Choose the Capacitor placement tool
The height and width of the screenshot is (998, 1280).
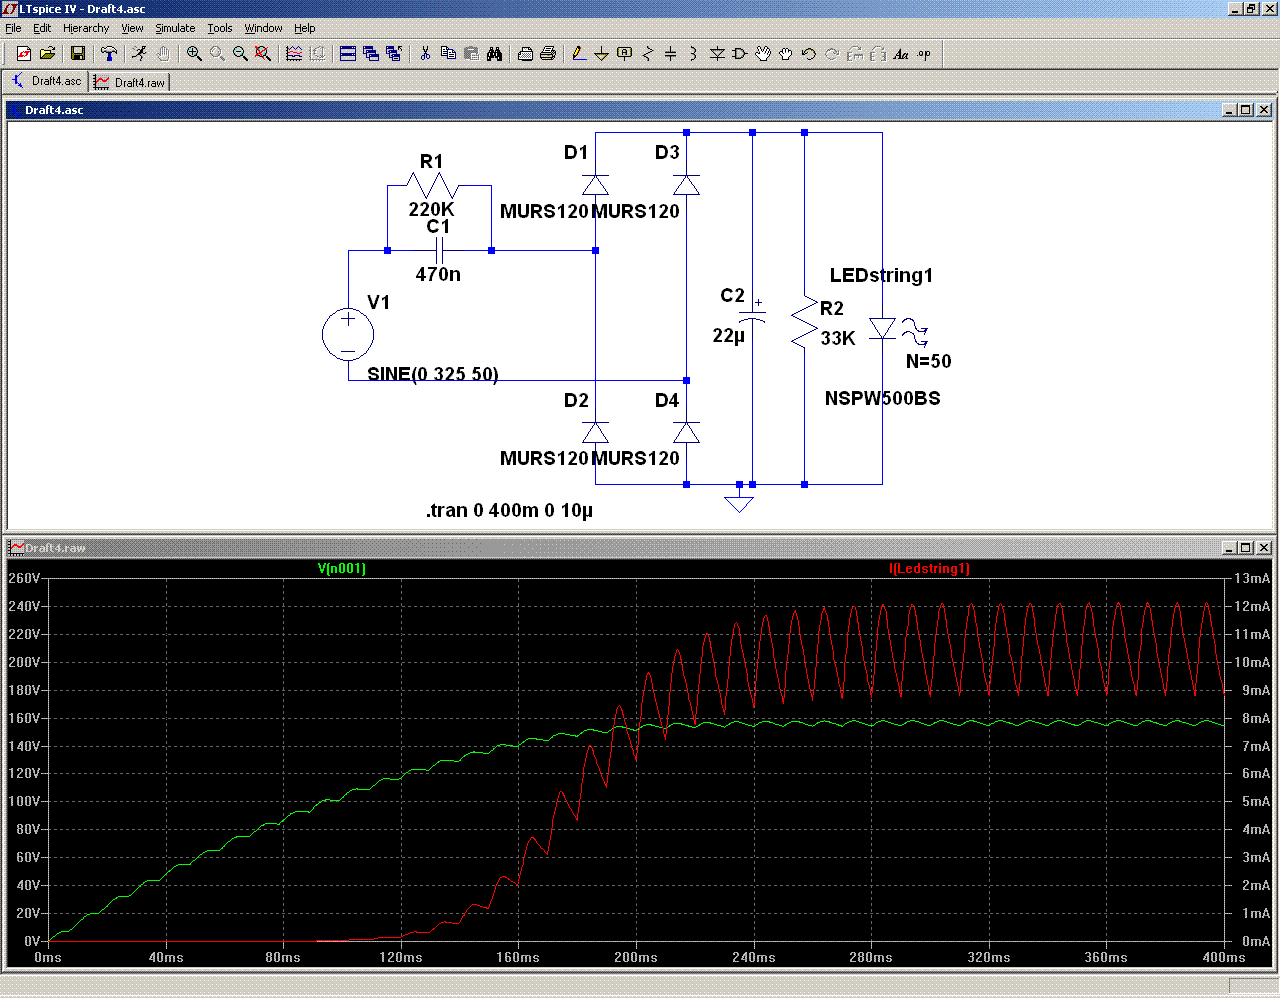(670, 54)
